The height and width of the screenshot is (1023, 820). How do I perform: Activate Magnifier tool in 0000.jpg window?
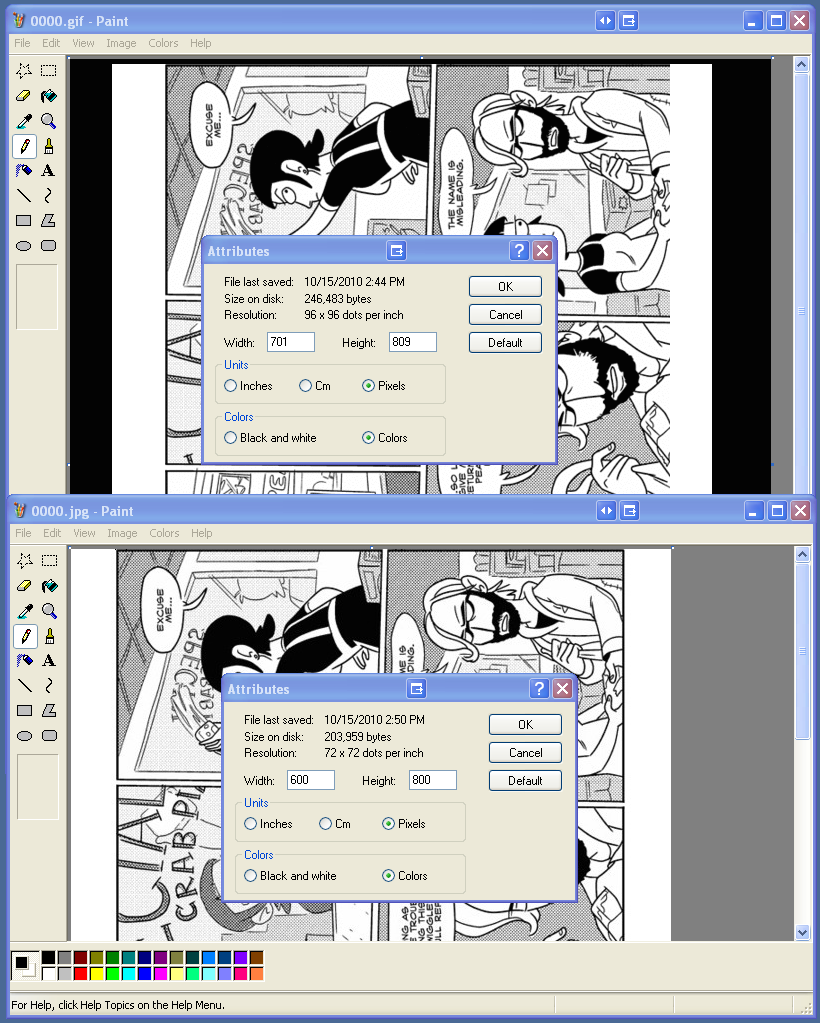[x=50, y=611]
